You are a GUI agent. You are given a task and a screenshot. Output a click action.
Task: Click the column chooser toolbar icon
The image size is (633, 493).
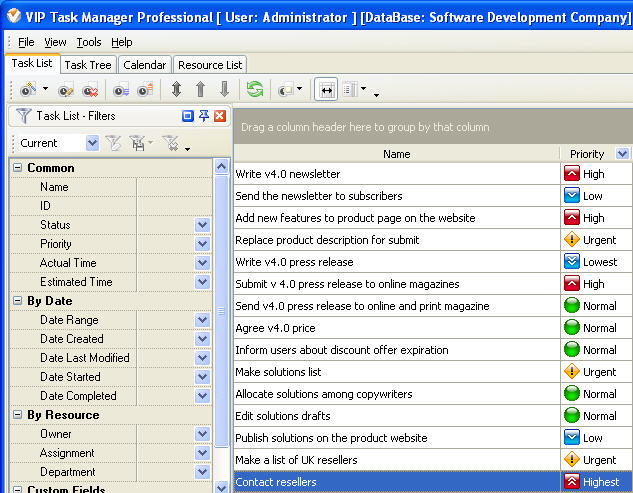[x=350, y=89]
